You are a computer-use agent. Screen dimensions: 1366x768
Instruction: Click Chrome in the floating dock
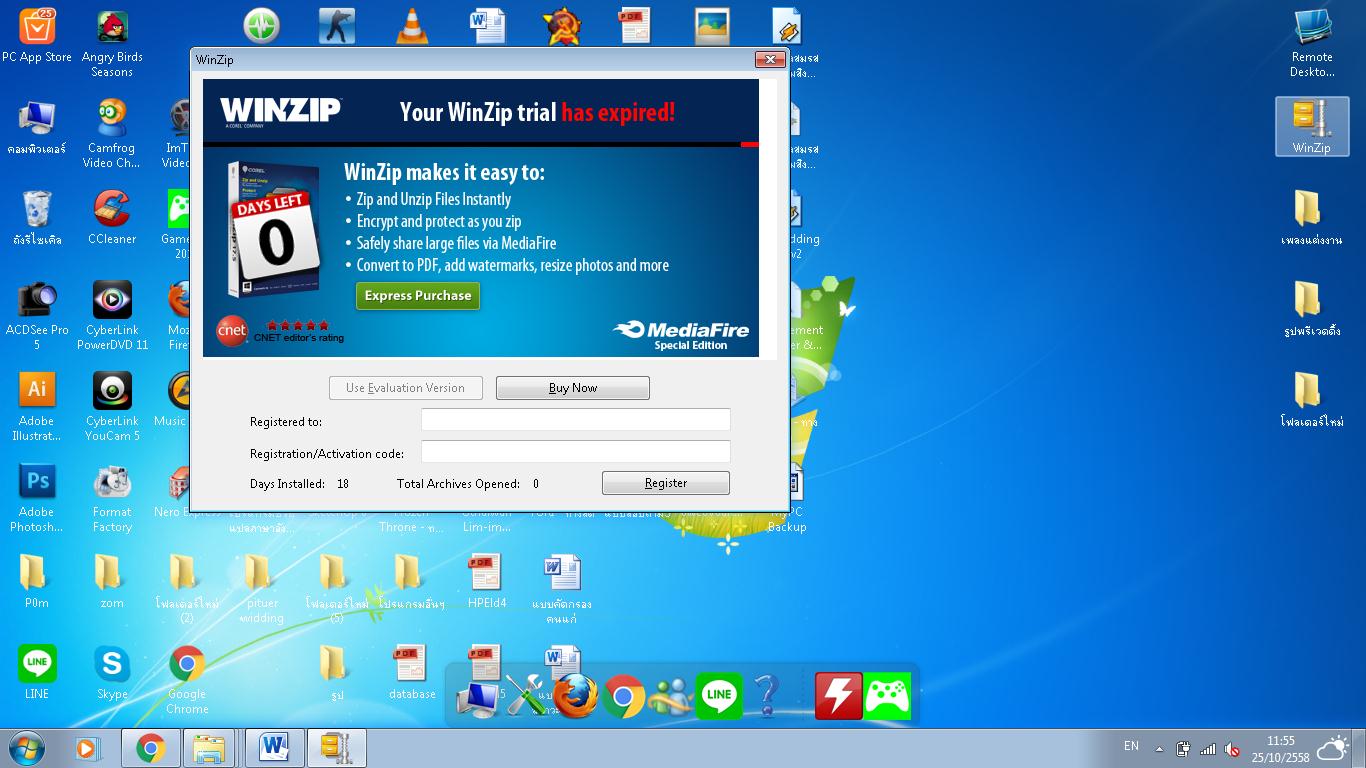[x=623, y=697]
